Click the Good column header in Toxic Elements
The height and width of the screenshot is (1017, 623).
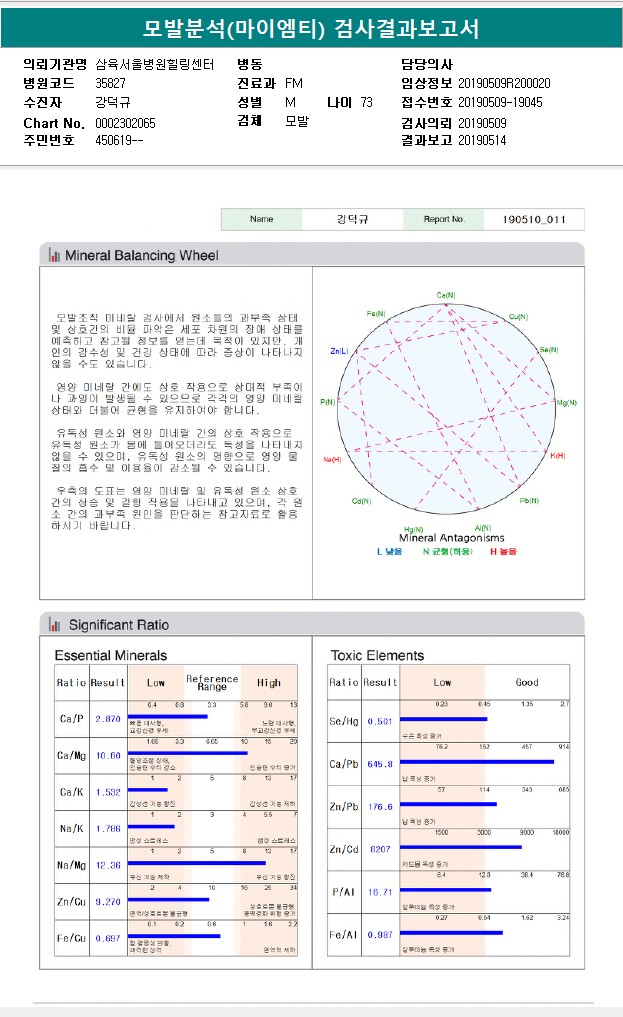pyautogui.click(x=527, y=682)
